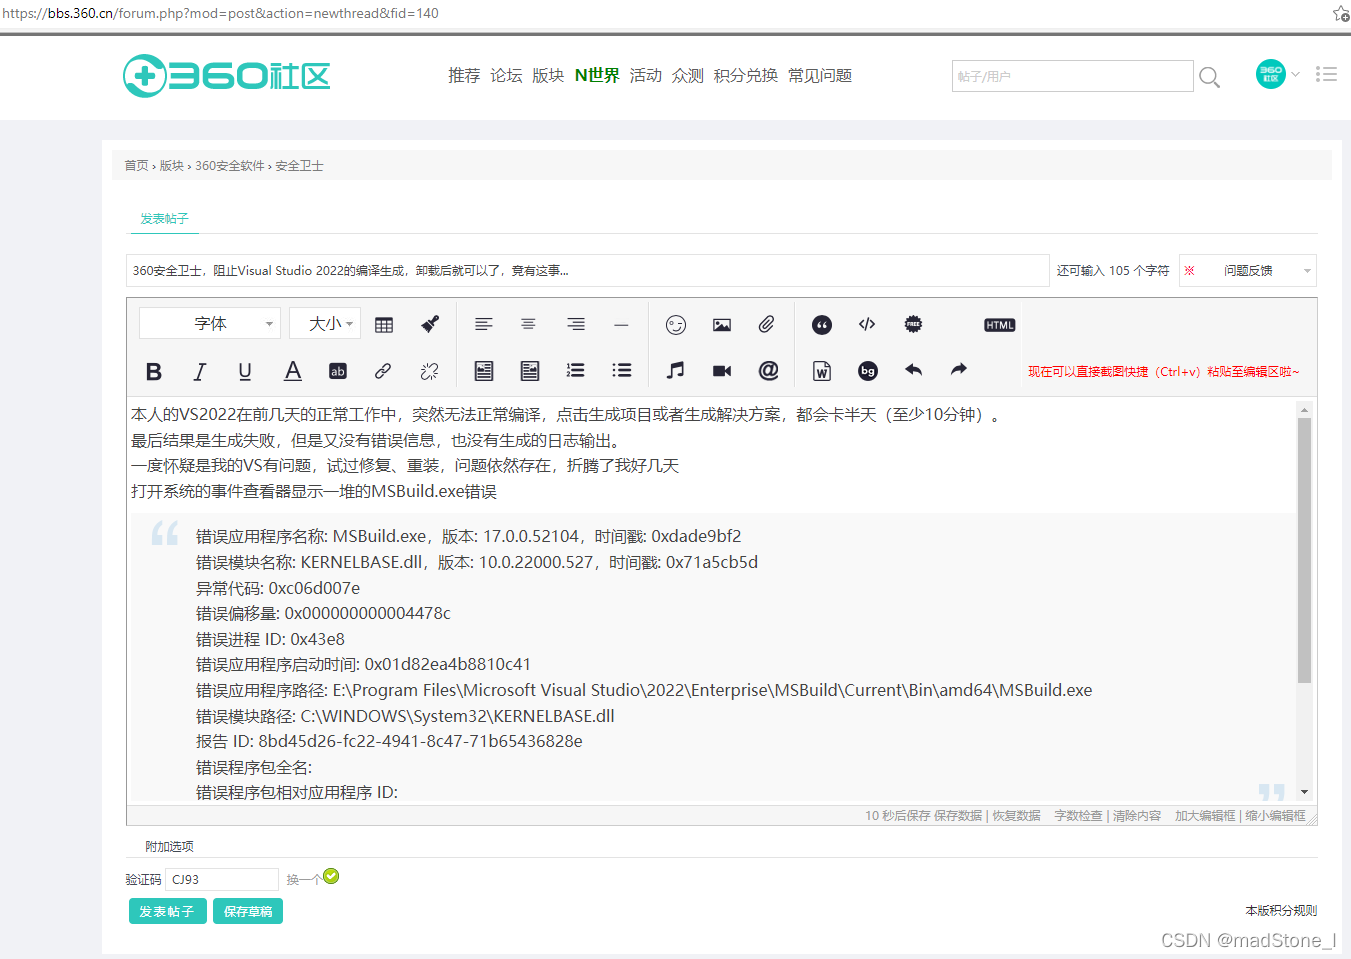Viewport: 1351px width, 959px height.
Task: Click the 360安全软件 breadcrumb link
Action: click(230, 165)
